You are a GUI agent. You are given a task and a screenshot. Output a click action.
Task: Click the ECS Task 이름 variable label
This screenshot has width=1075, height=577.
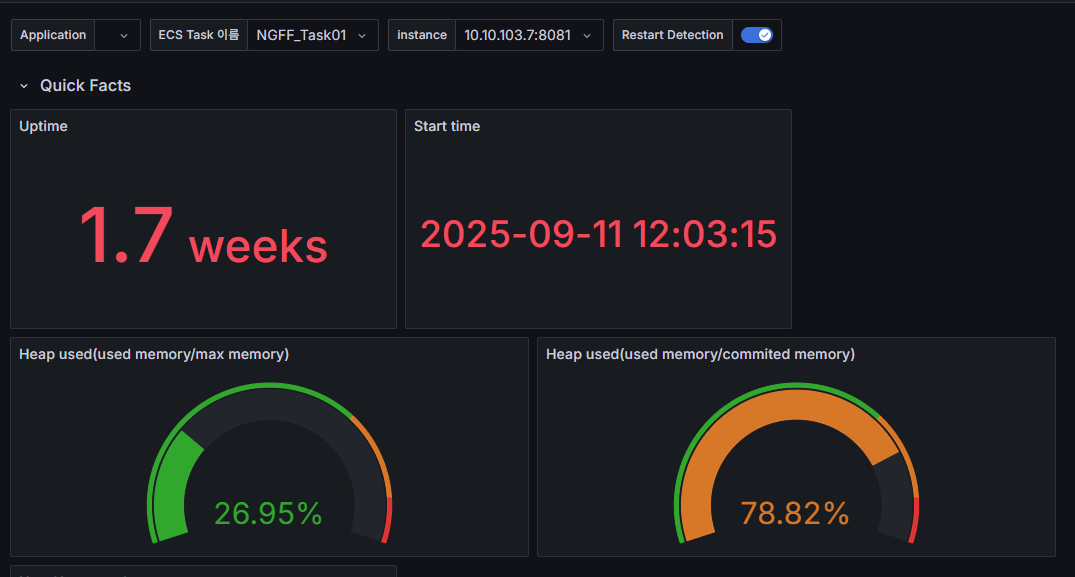point(198,35)
